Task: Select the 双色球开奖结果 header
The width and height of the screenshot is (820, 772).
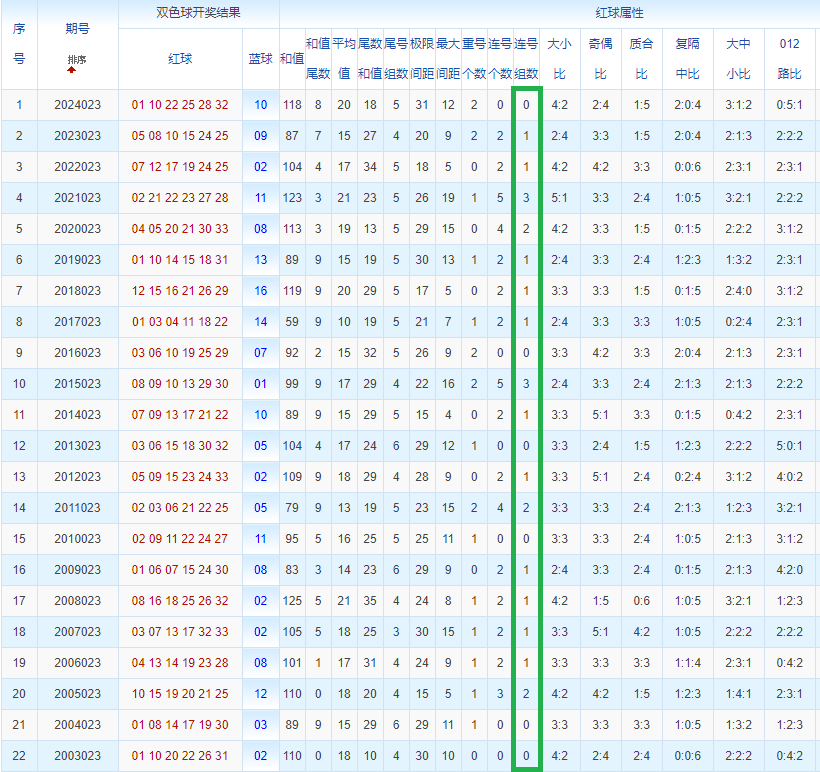Action: (198, 13)
